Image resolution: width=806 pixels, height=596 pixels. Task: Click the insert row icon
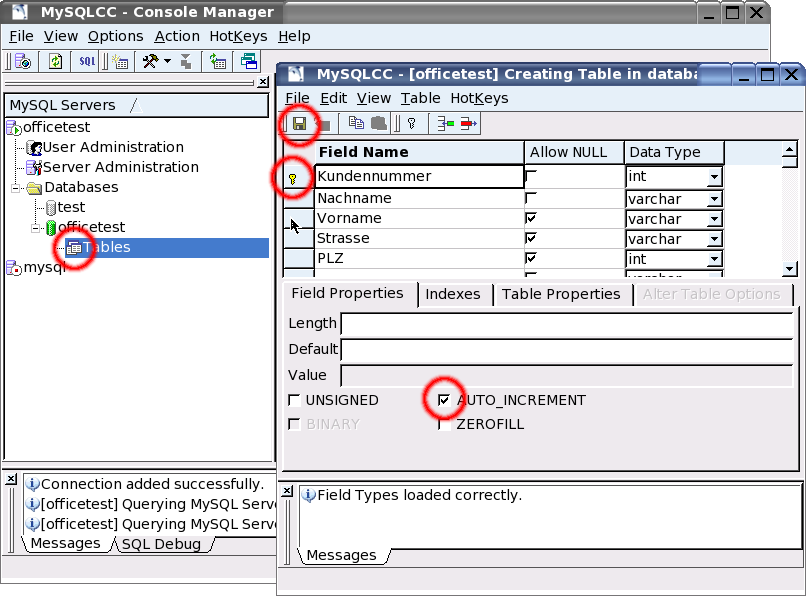[x=443, y=123]
